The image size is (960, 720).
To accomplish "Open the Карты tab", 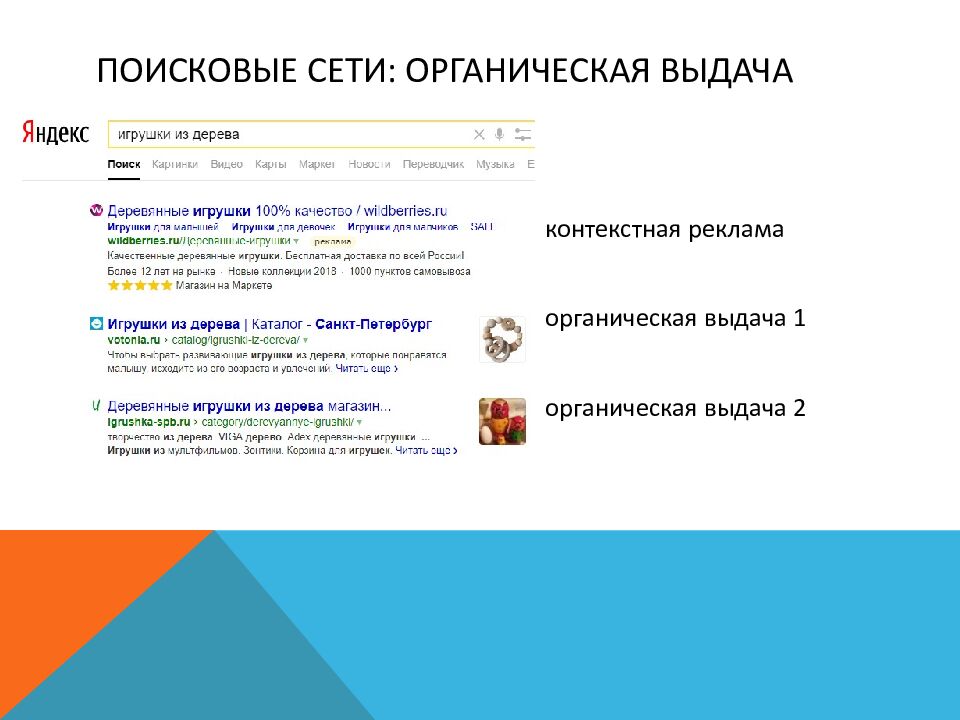I will point(270,164).
